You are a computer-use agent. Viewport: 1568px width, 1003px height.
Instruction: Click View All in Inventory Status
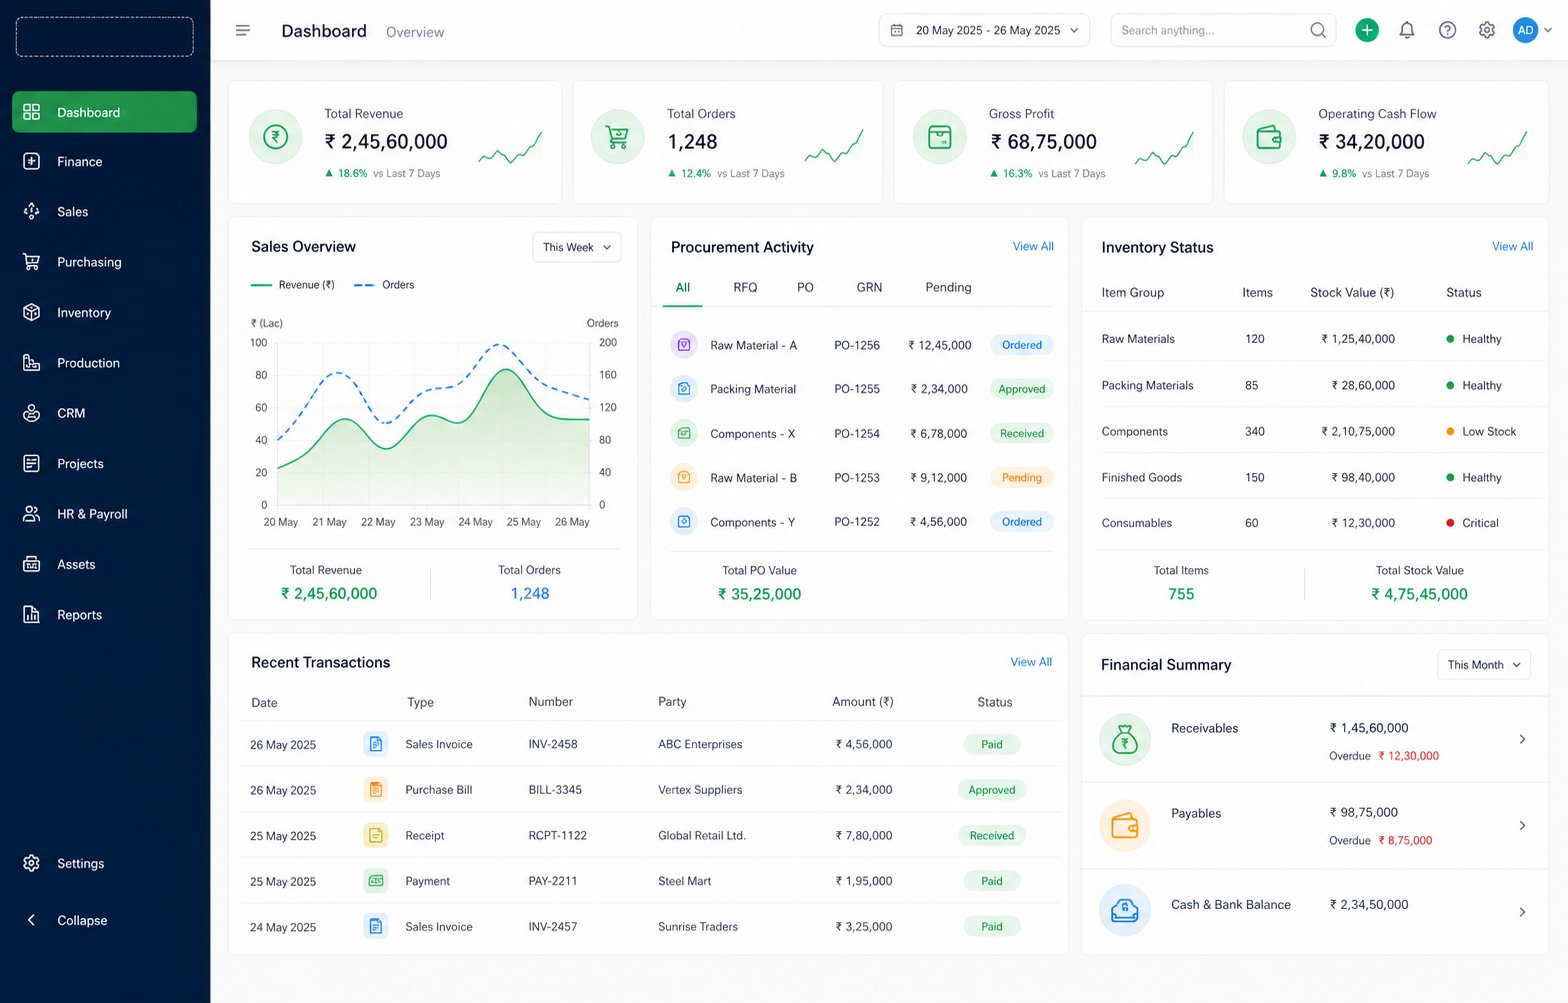tap(1512, 246)
